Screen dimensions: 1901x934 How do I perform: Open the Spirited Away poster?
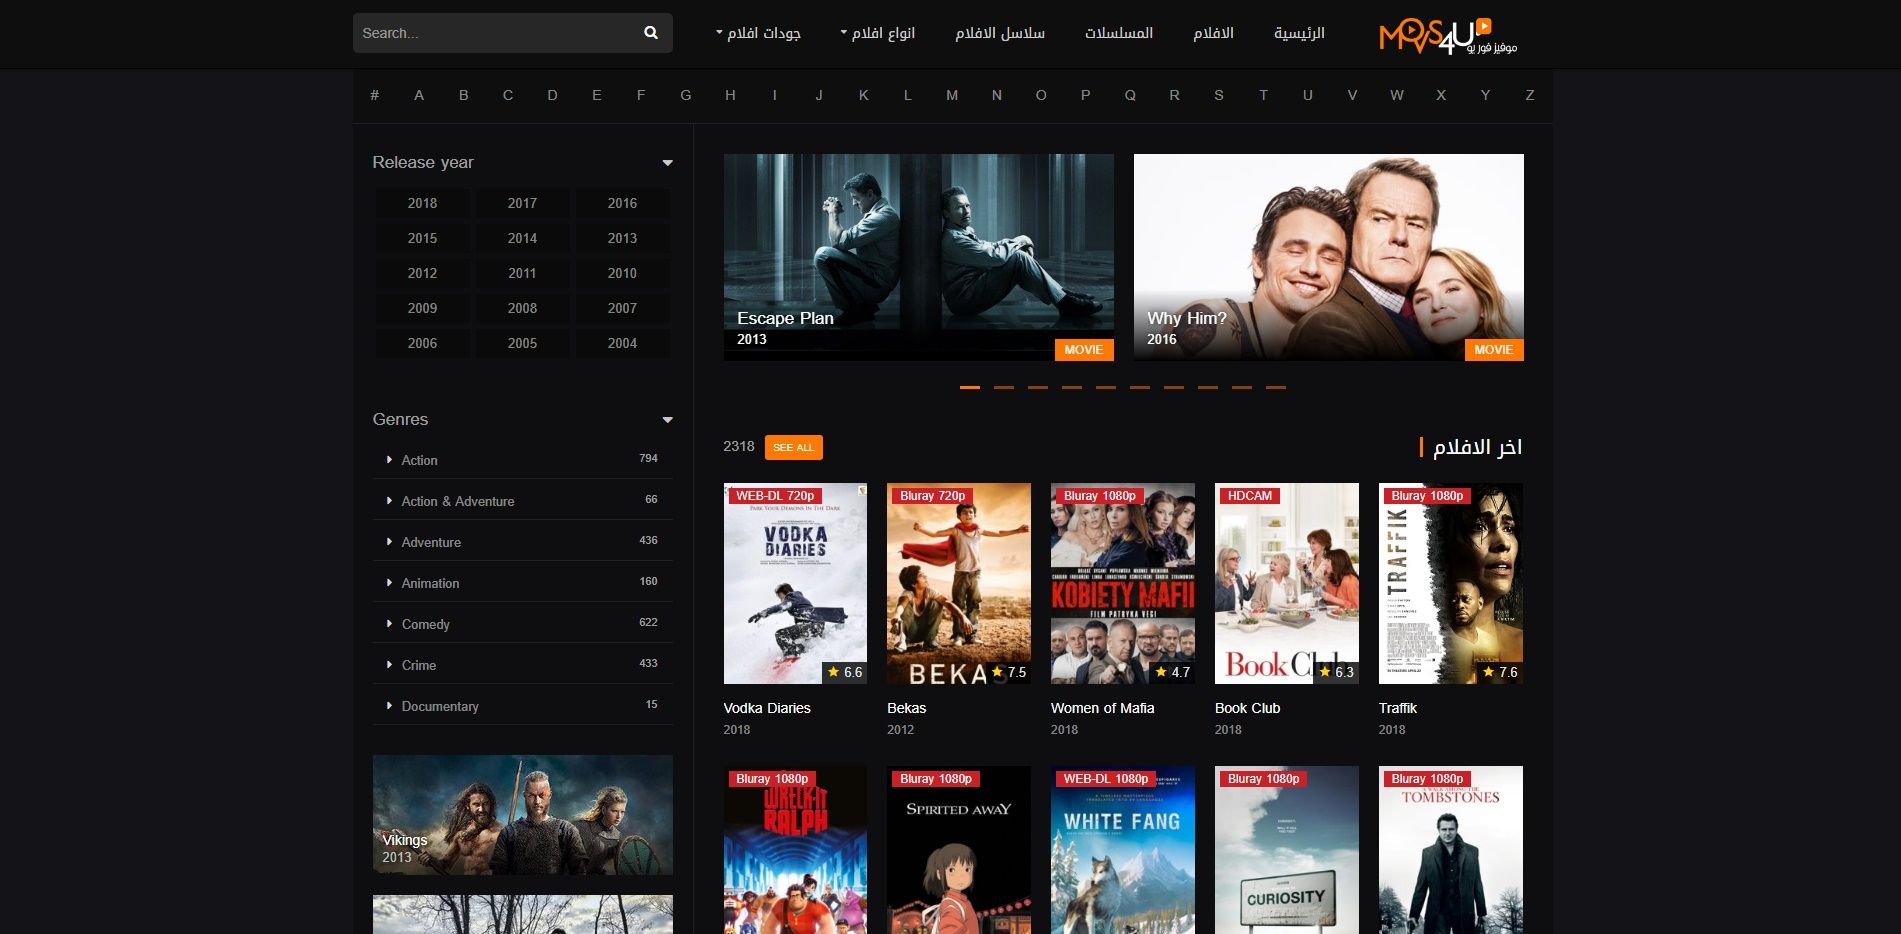(x=959, y=850)
